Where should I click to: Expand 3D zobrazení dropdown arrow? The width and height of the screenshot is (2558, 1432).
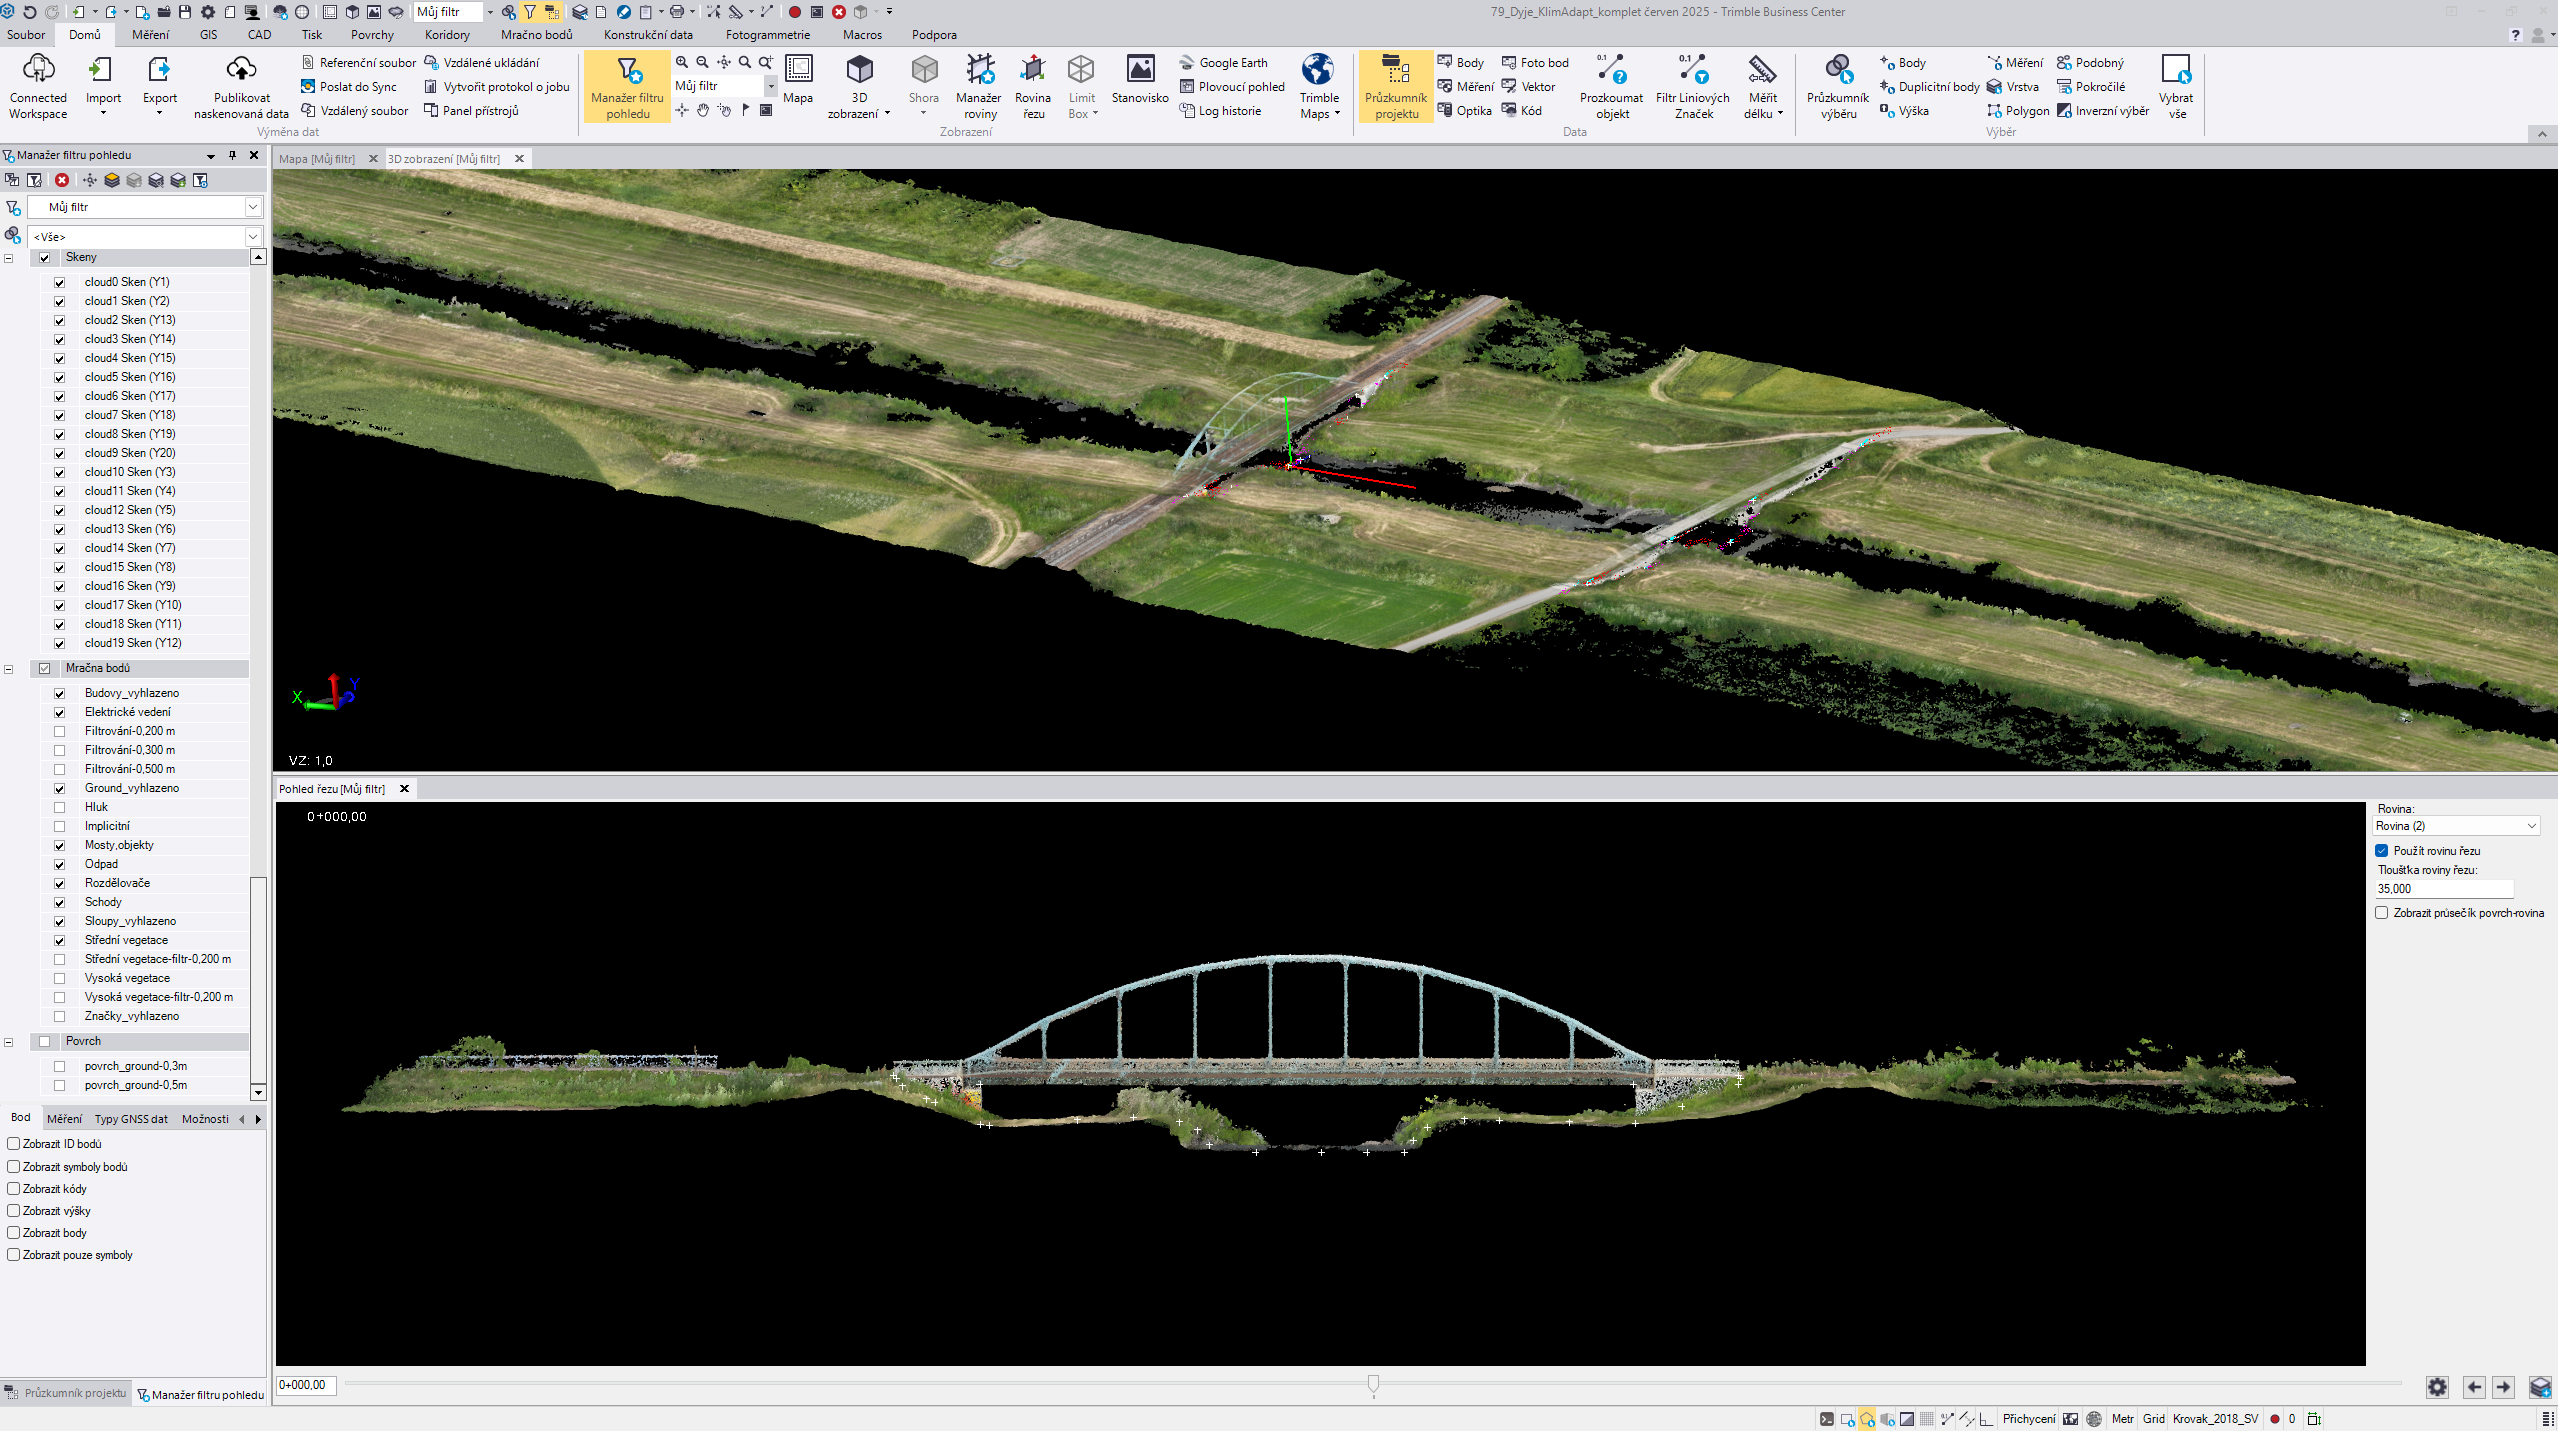tap(887, 114)
